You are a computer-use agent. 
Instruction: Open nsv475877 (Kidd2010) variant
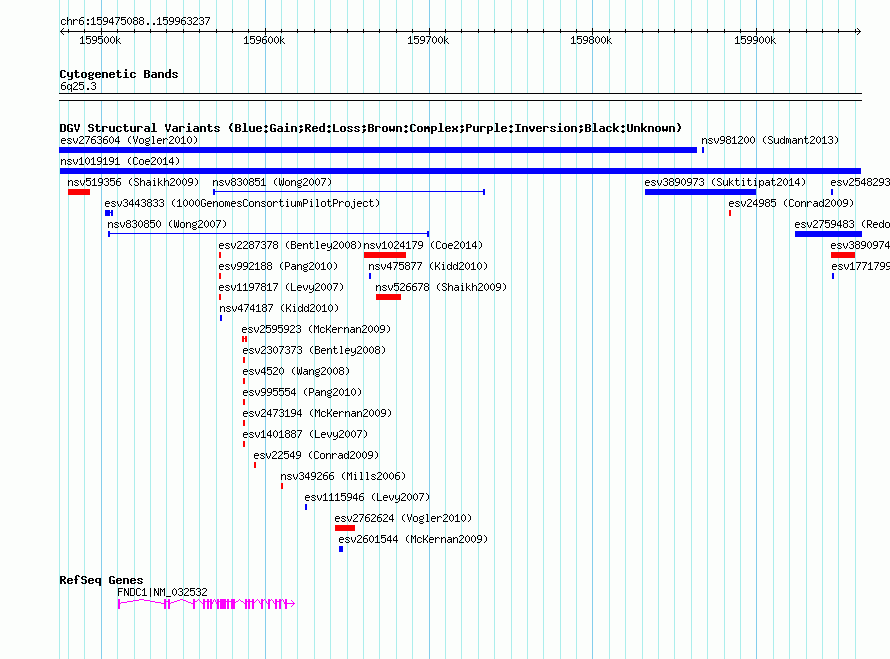click(428, 266)
